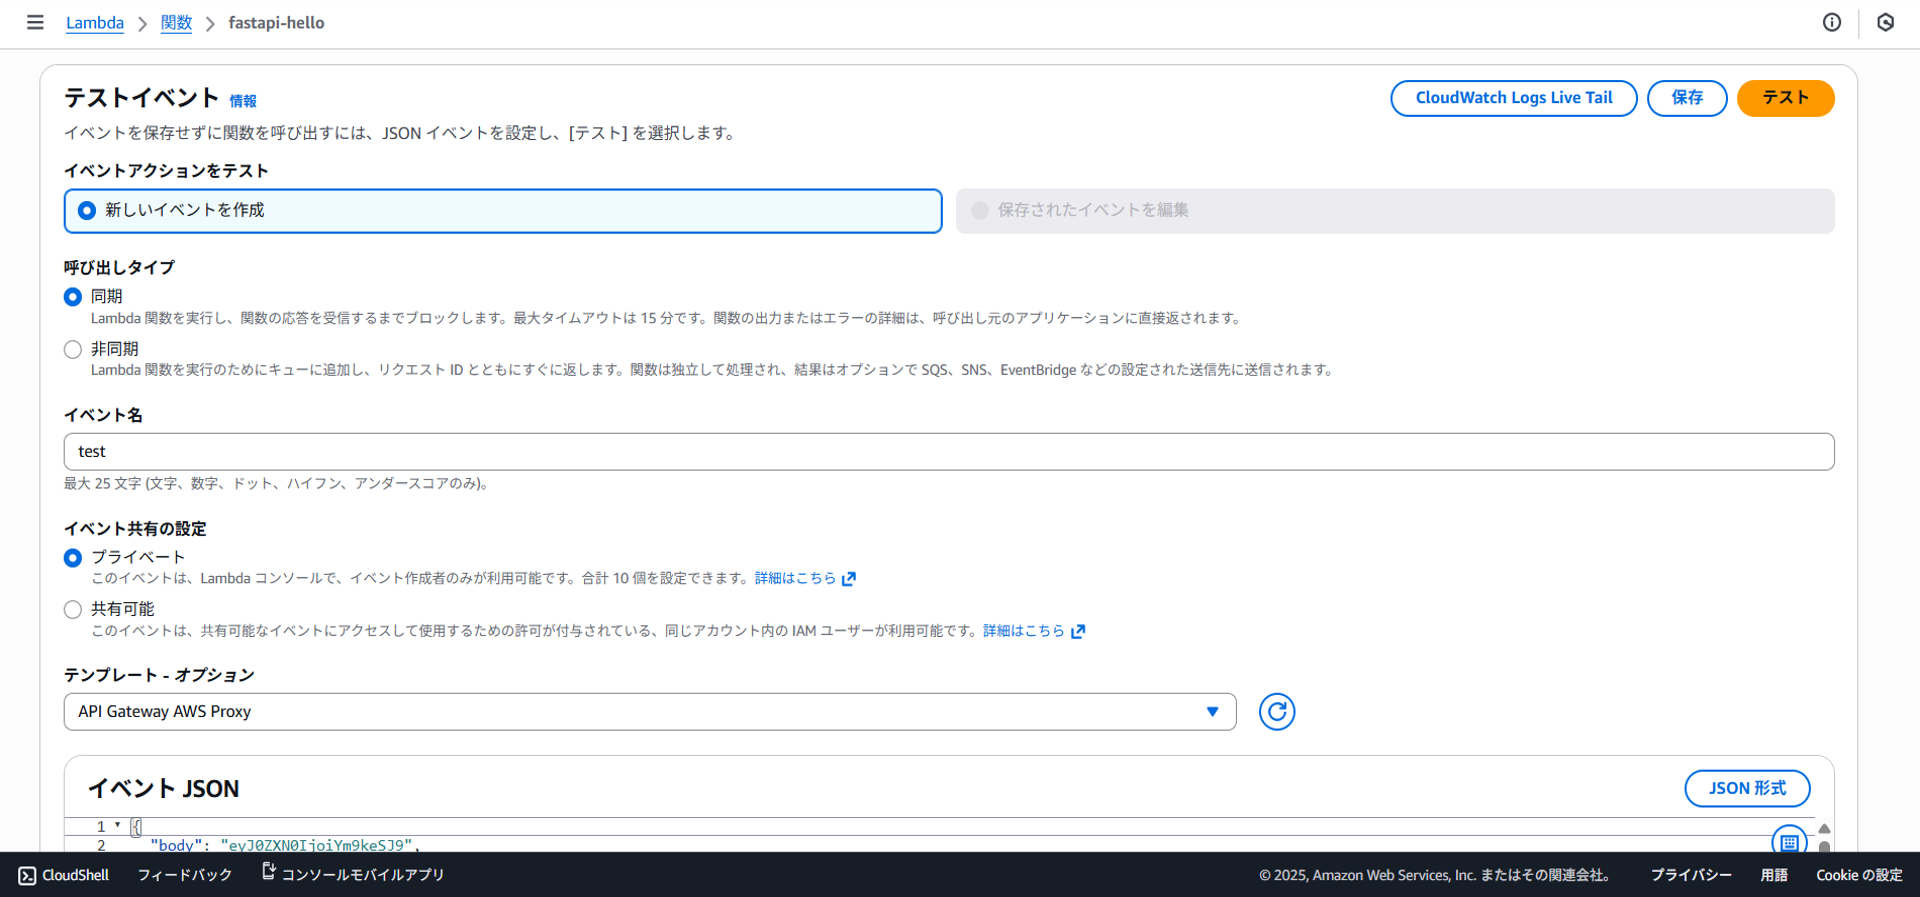This screenshot has width=1920, height=897.
Task: Click fastapi-hello breadcrumb text
Action: pyautogui.click(x=276, y=23)
